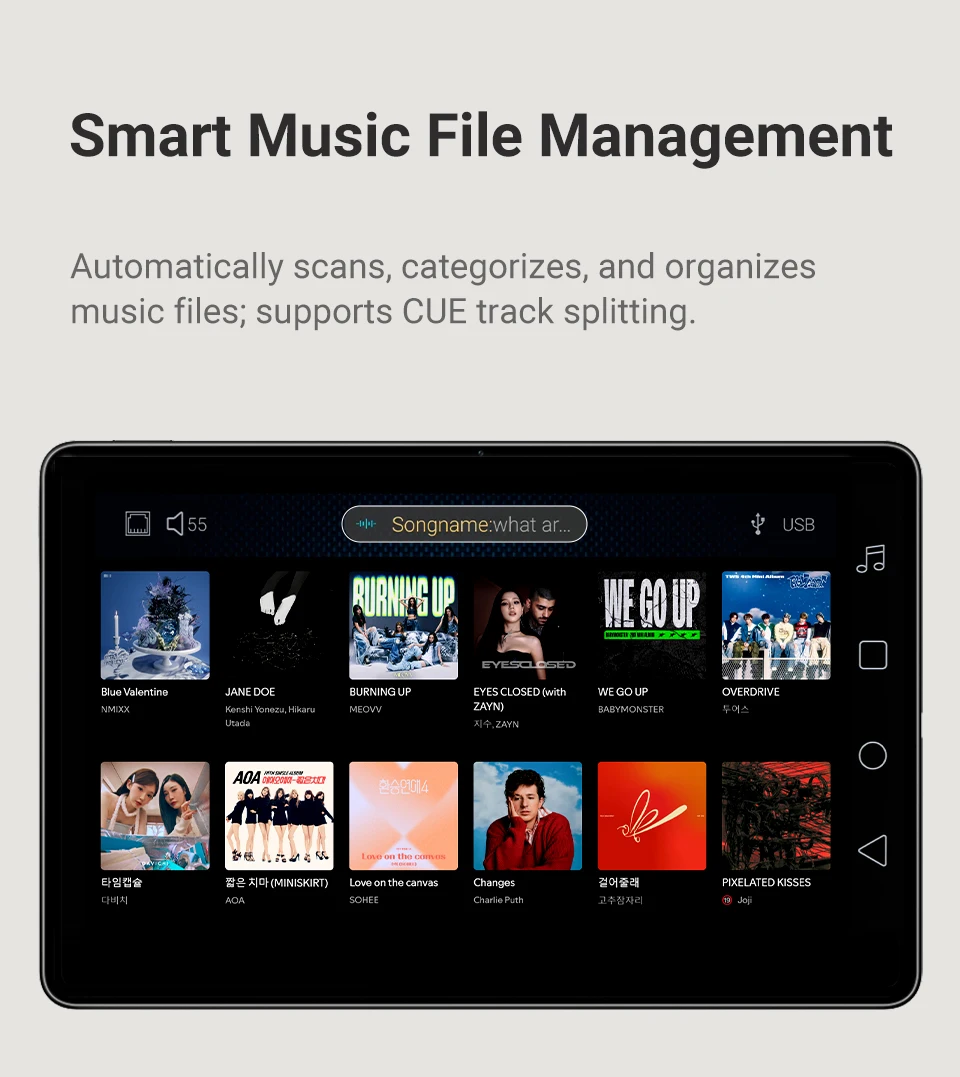Tap the USB connector icon

coord(757,524)
